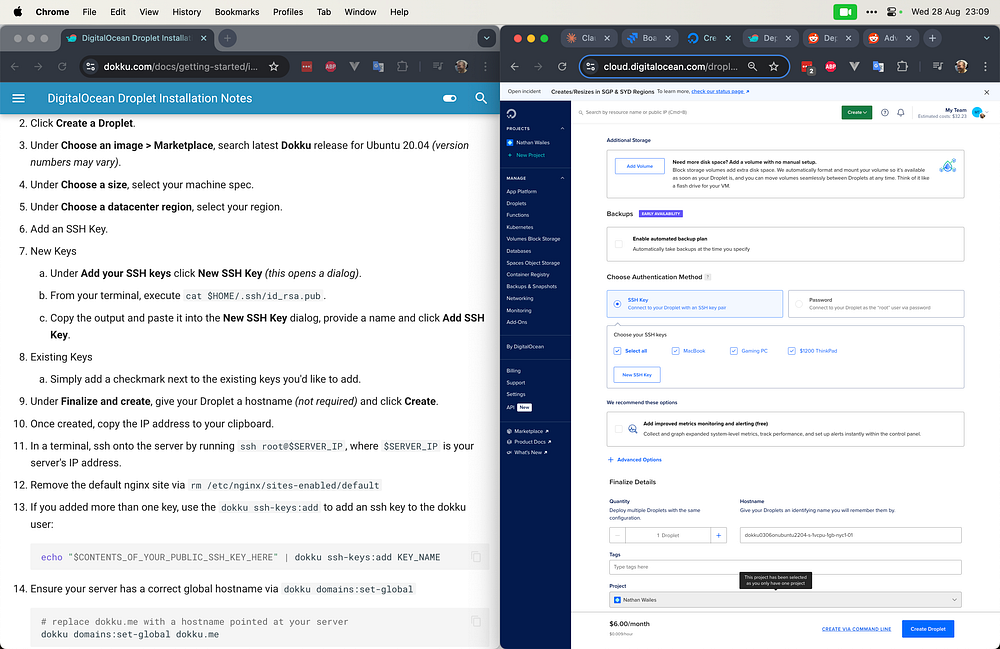This screenshot has height=649, width=1000.
Task: Open extensions puzzle icon in dokku window
Action: 402,66
